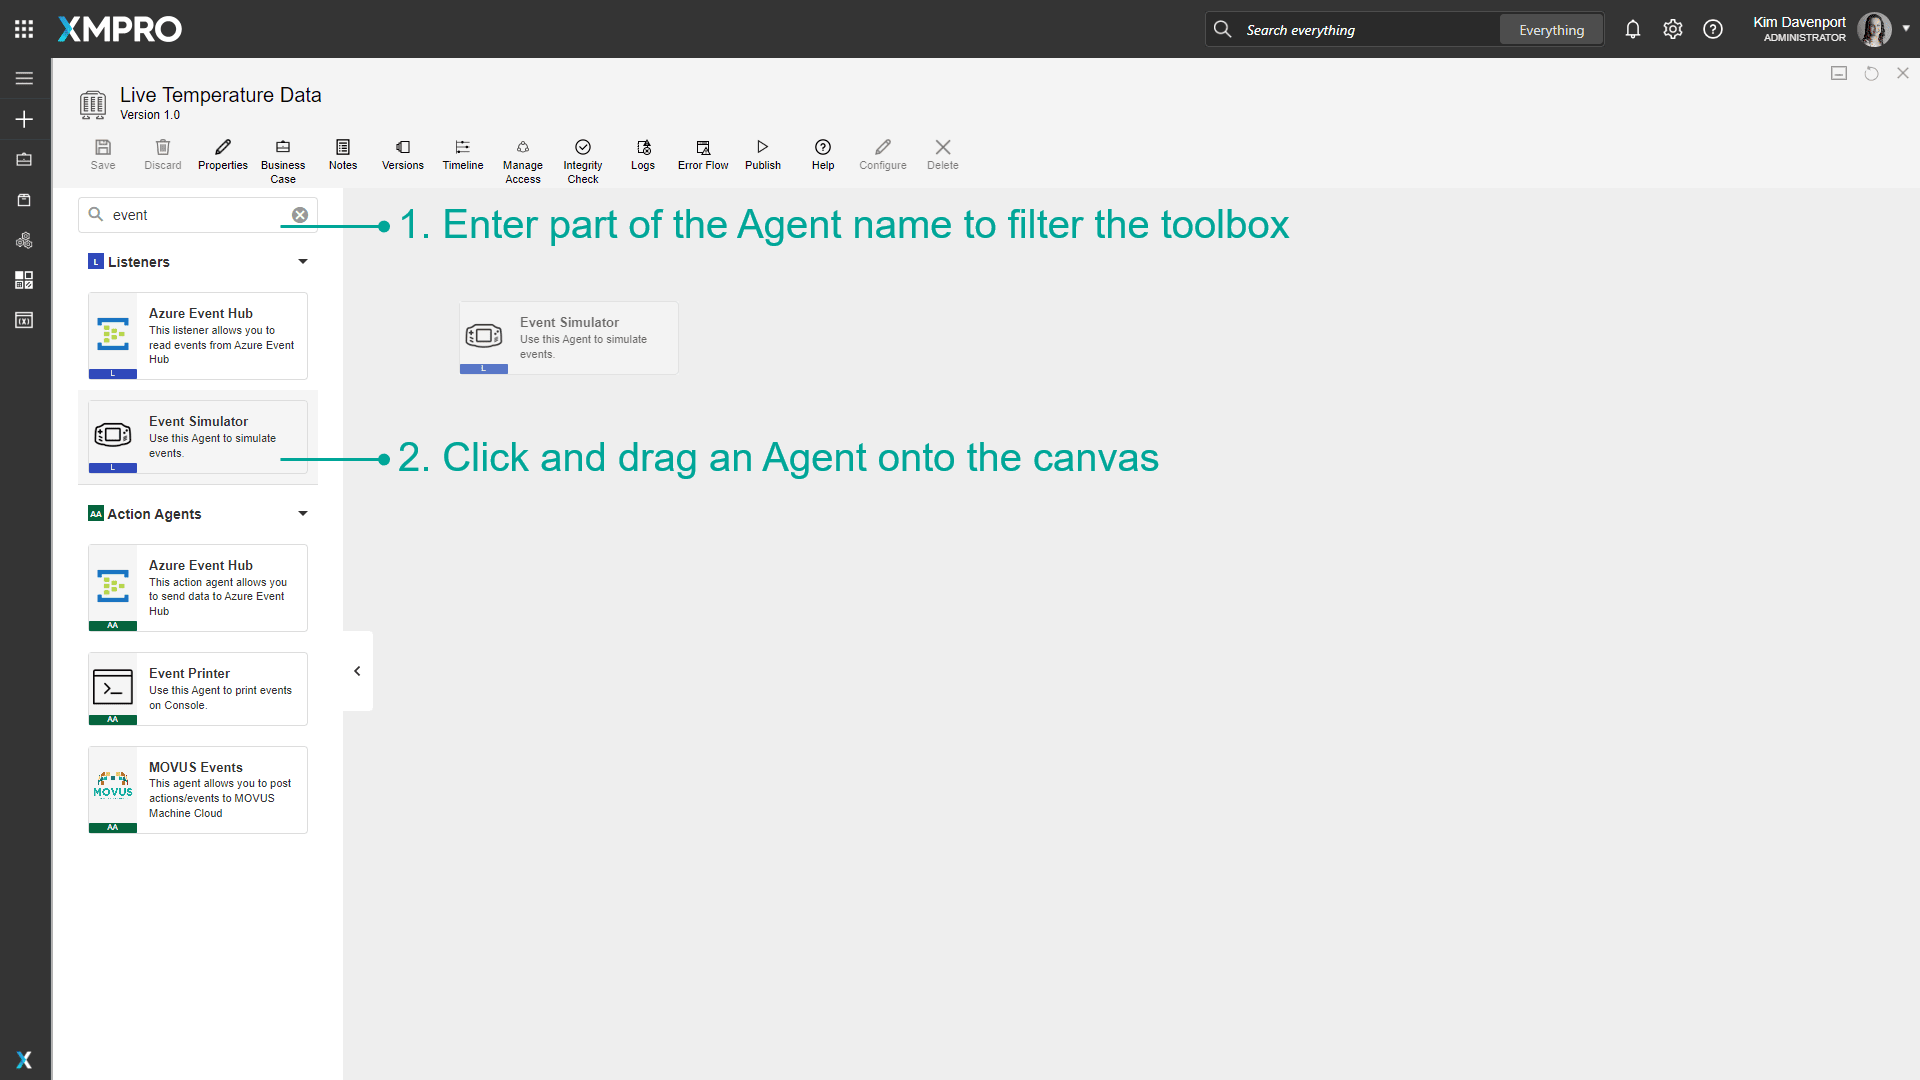
Task: Open the Integrity Check tool
Action: [x=582, y=157]
